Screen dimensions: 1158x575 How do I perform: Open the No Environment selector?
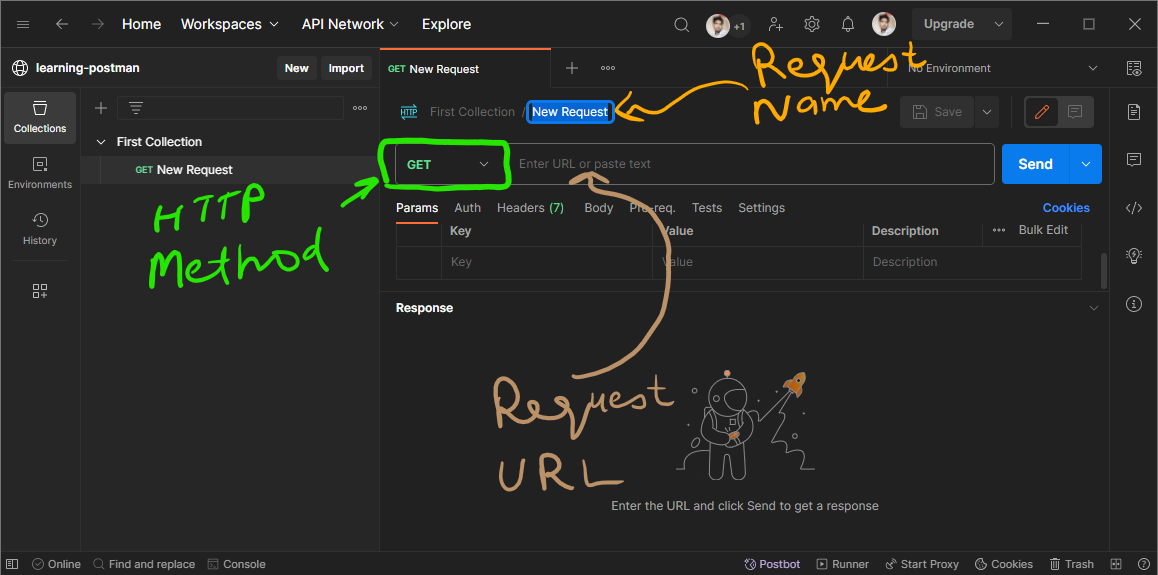coord(1002,68)
